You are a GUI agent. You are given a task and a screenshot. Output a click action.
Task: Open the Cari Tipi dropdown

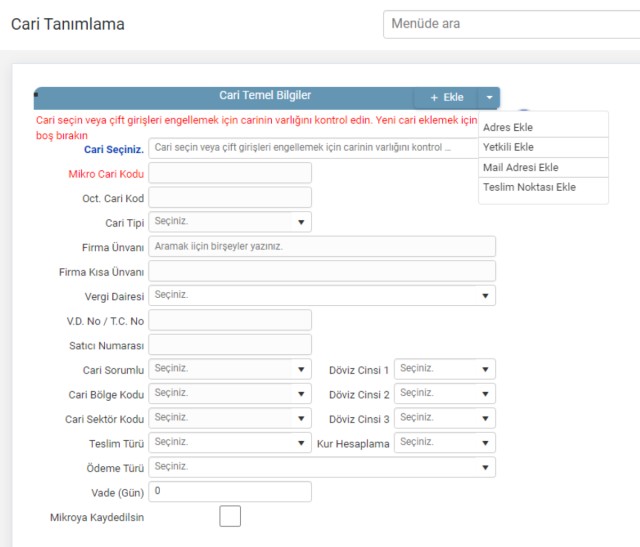(230, 222)
